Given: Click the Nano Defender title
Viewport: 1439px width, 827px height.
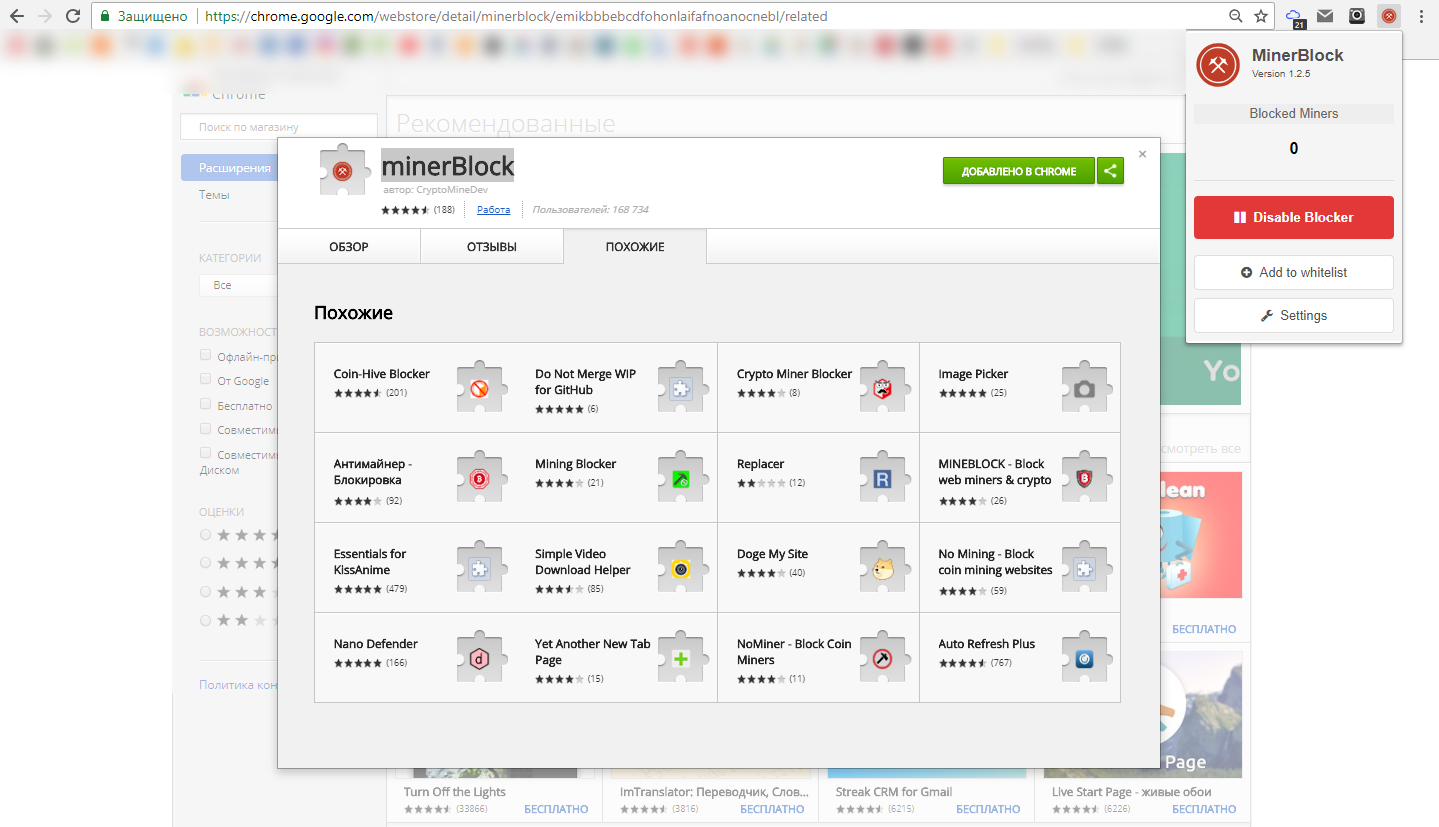Looking at the screenshot, I should point(376,644).
